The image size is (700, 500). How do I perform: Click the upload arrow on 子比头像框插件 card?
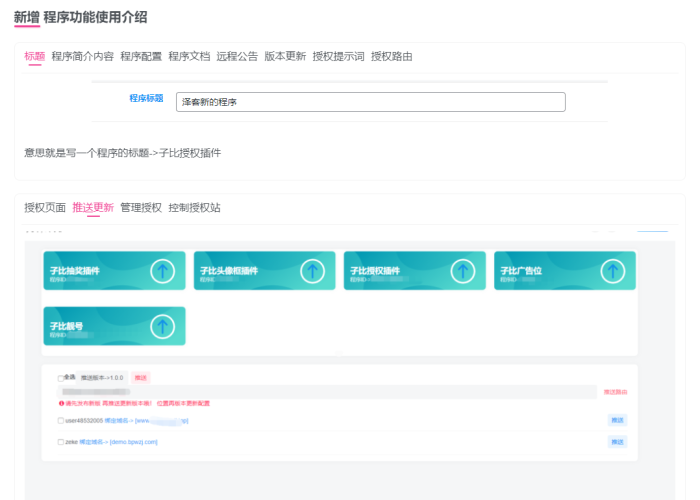(312, 271)
